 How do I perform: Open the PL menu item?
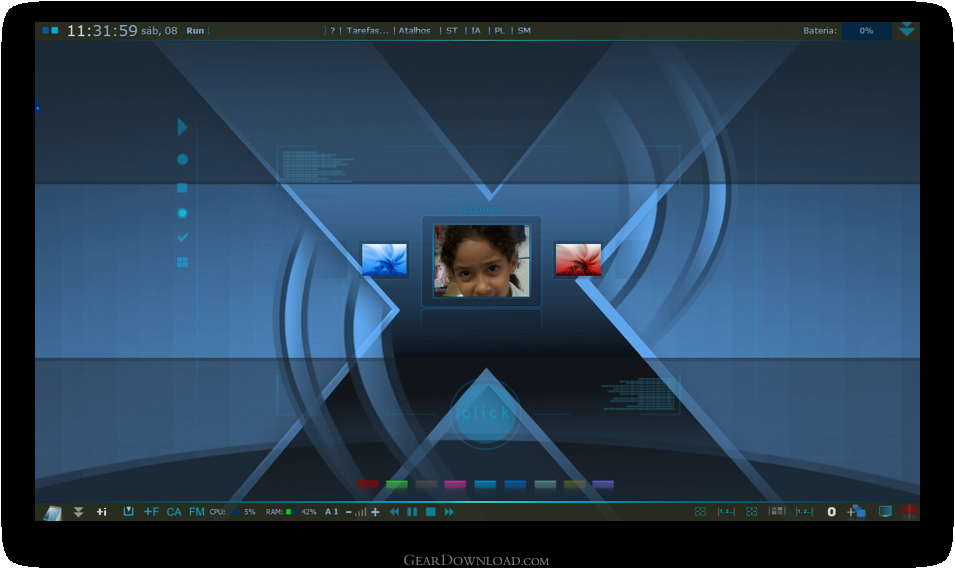click(499, 30)
